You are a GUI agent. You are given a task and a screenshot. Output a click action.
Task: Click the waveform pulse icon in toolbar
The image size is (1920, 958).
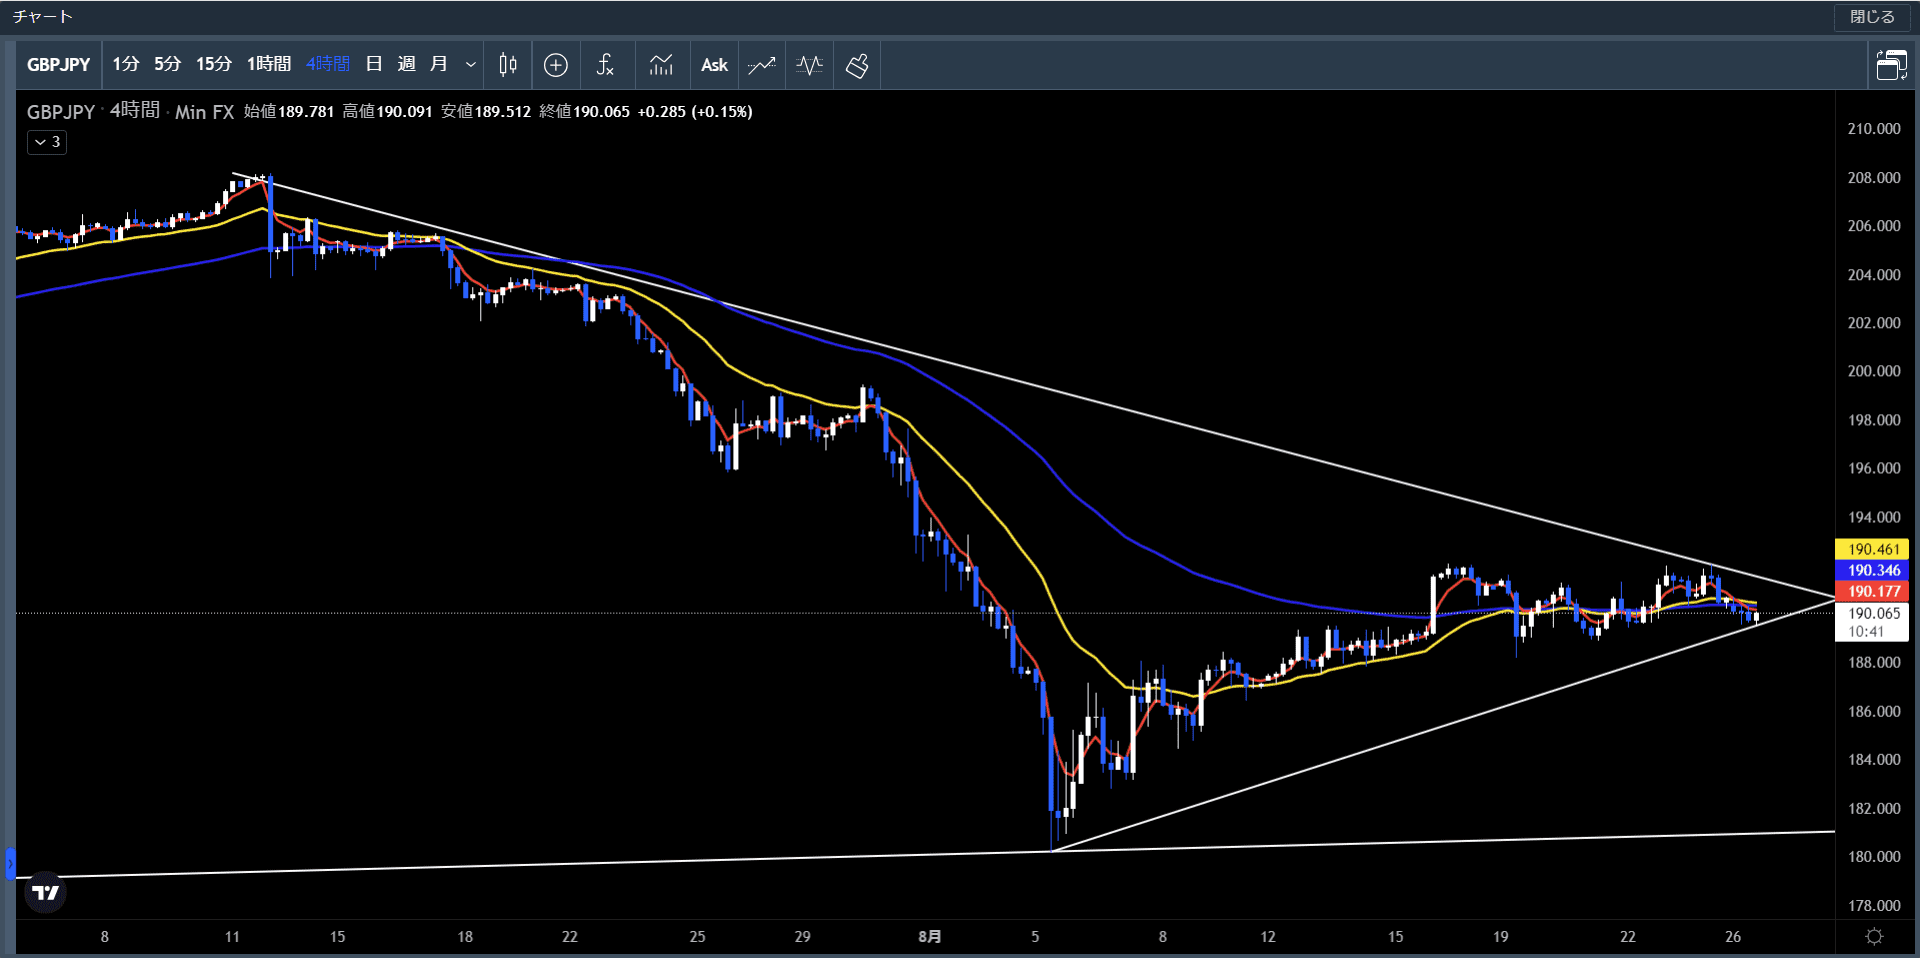point(810,65)
